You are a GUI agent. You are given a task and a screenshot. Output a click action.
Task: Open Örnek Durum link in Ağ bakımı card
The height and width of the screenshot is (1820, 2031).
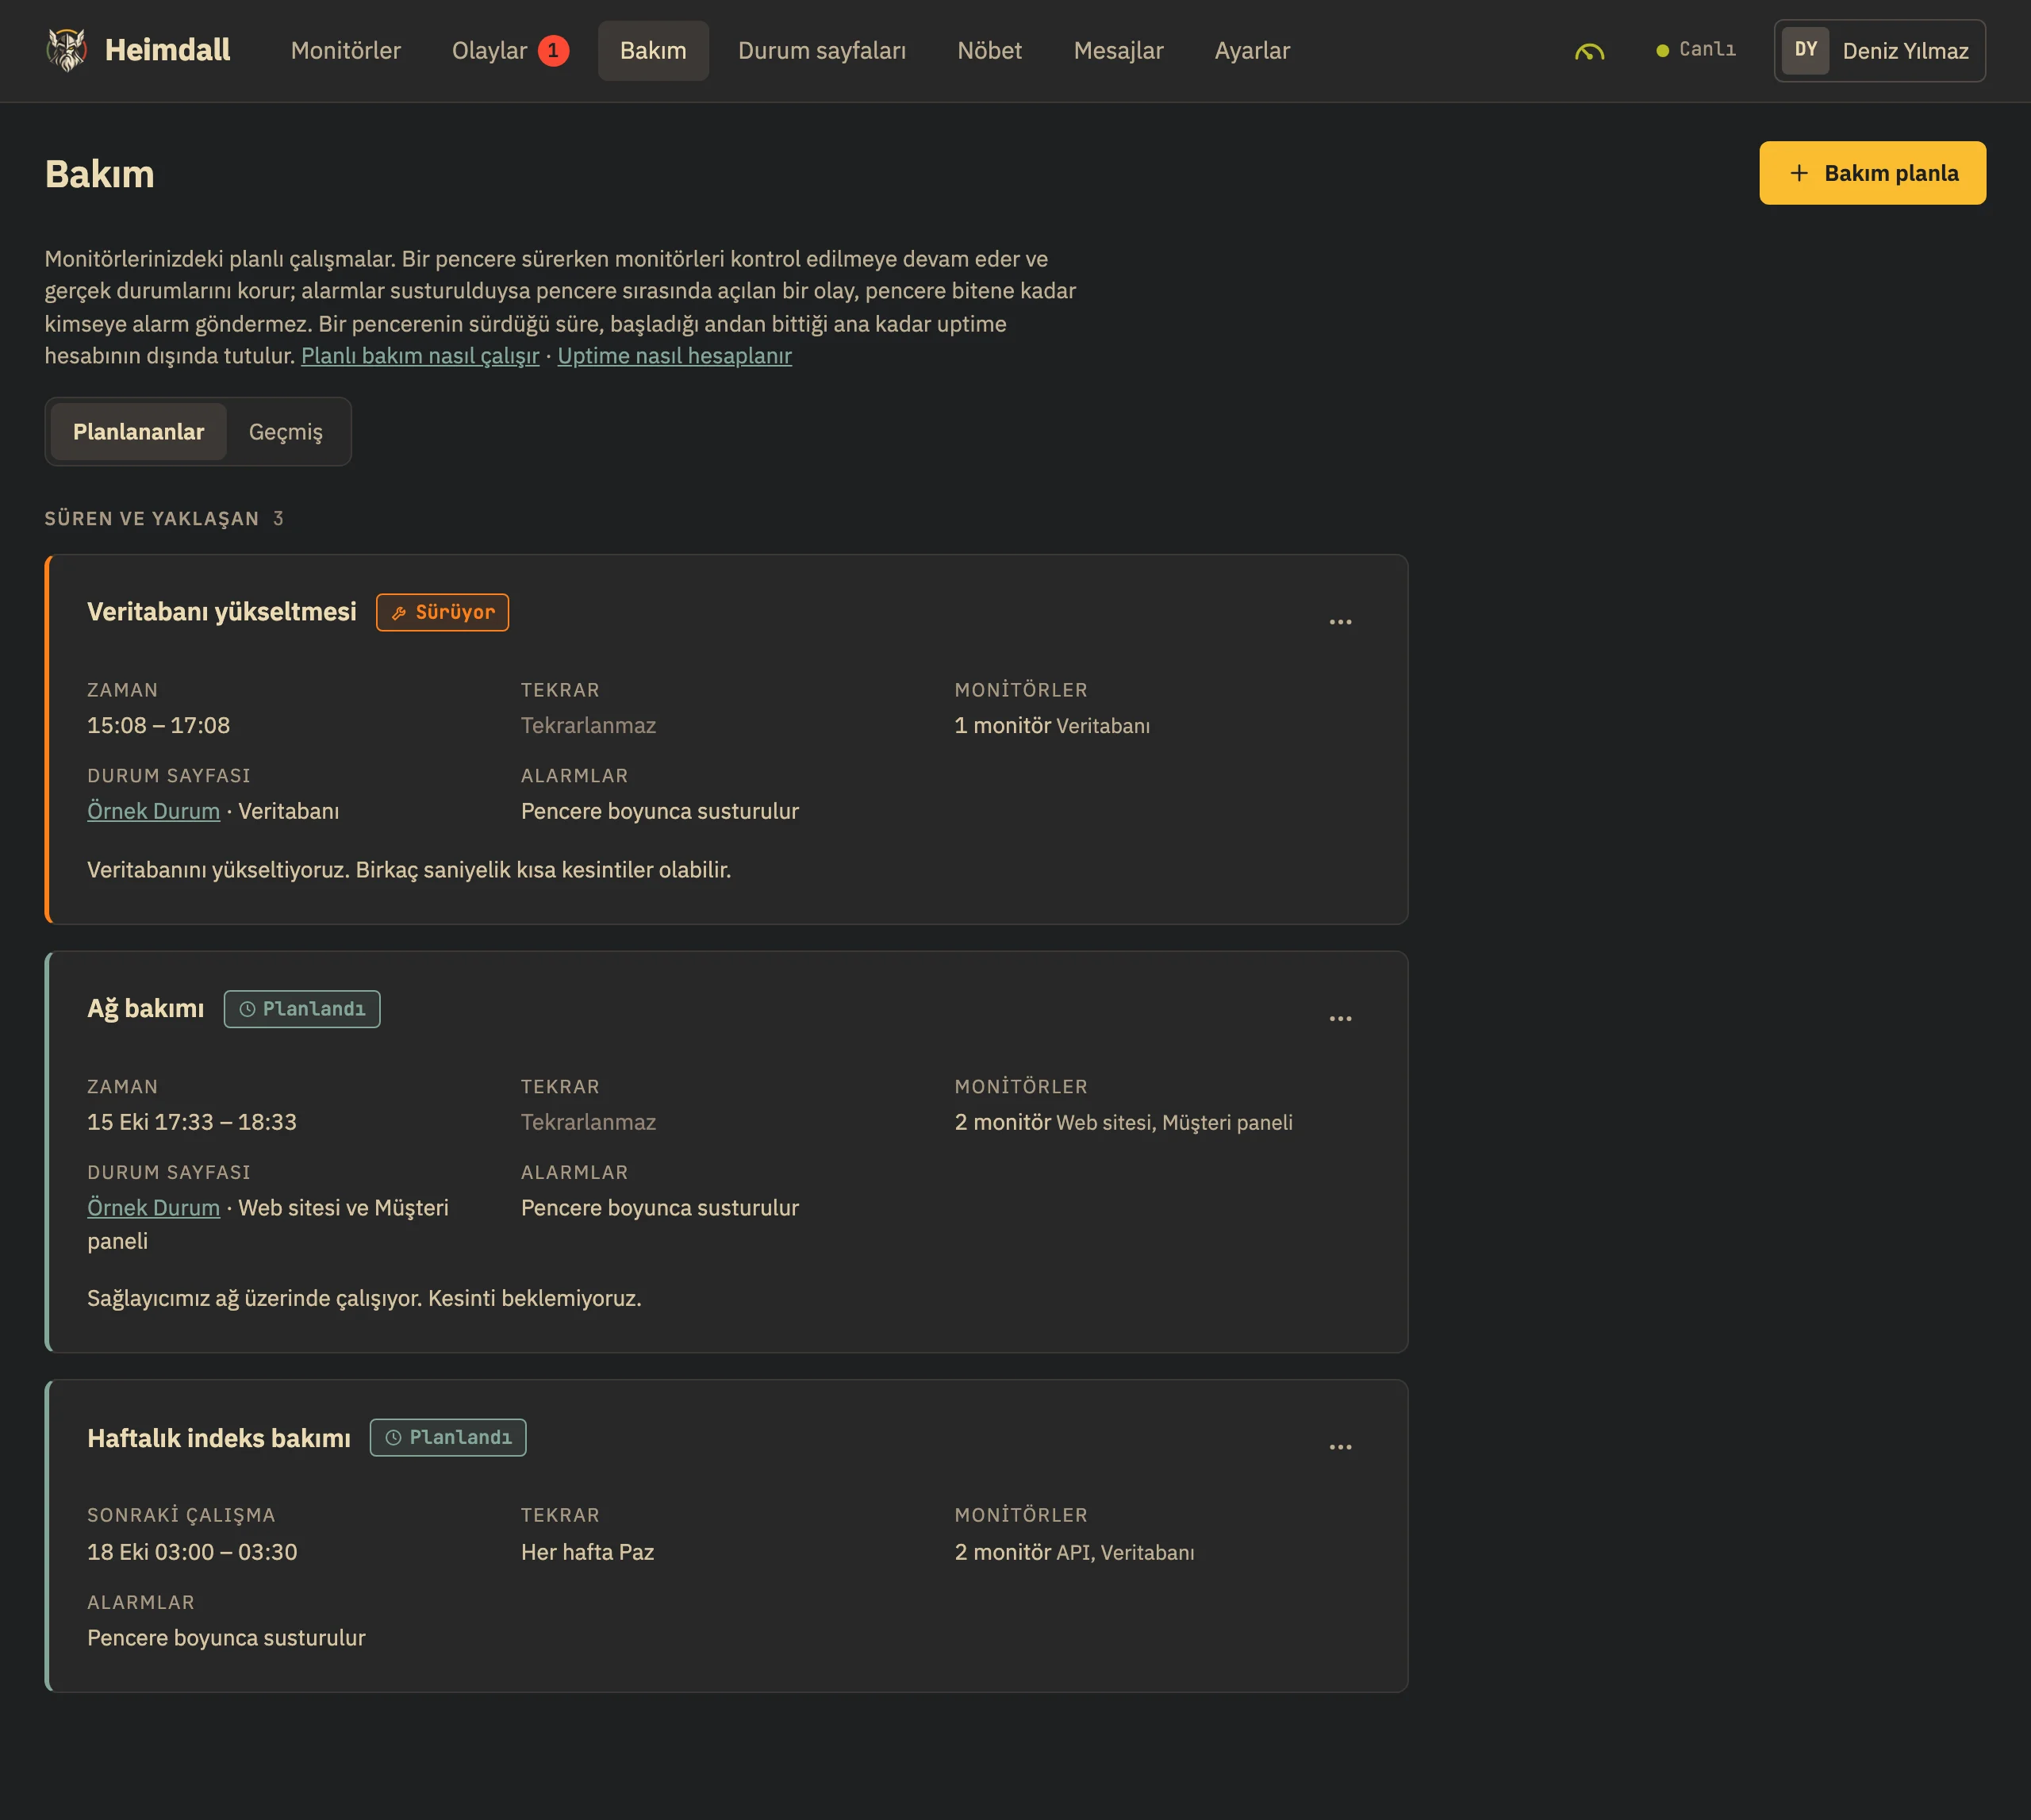(153, 1208)
